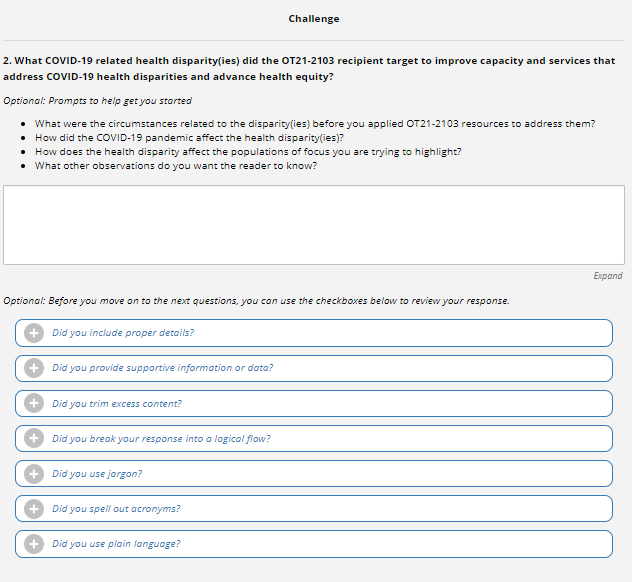Open 'Did you use plain language?' row text
632x582 pixels.
pos(116,544)
